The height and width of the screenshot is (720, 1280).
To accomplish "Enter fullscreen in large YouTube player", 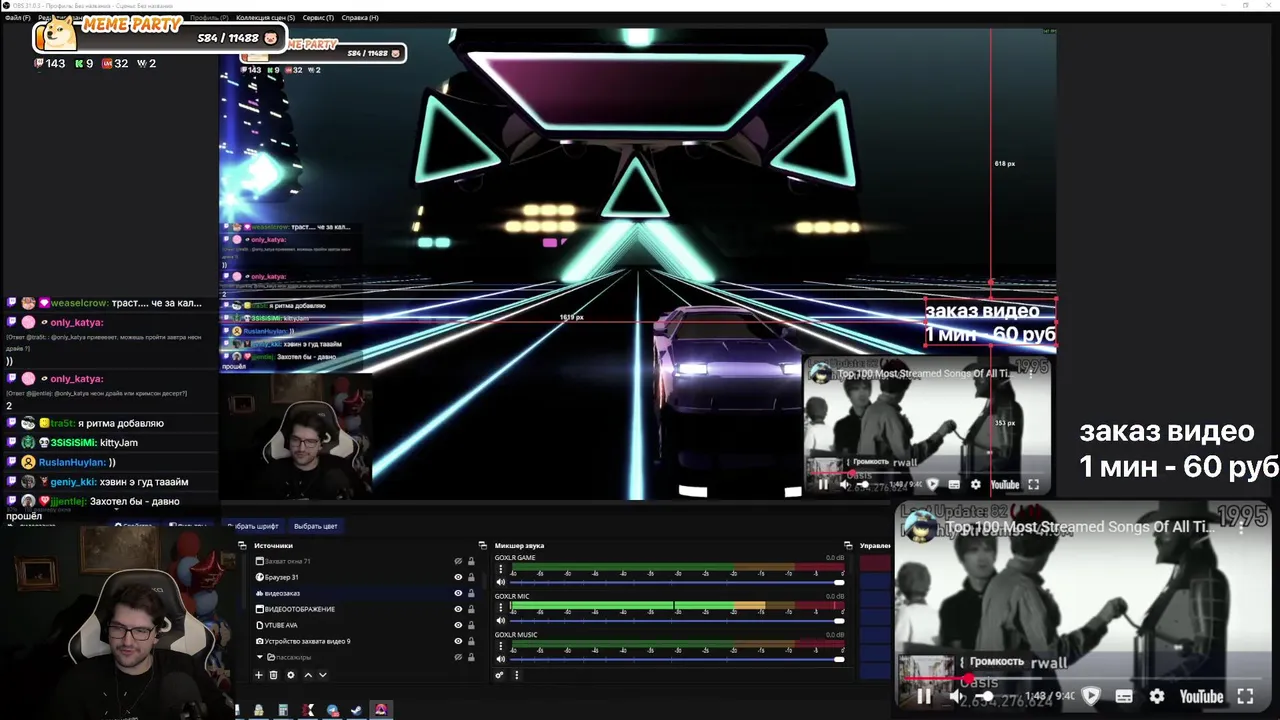I will point(1245,696).
